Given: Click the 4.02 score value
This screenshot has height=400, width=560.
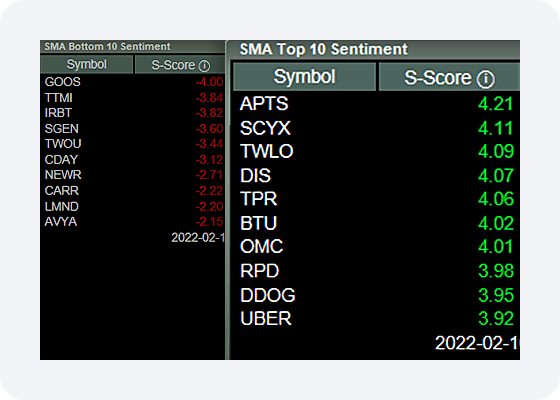Looking at the screenshot, I should [x=496, y=223].
